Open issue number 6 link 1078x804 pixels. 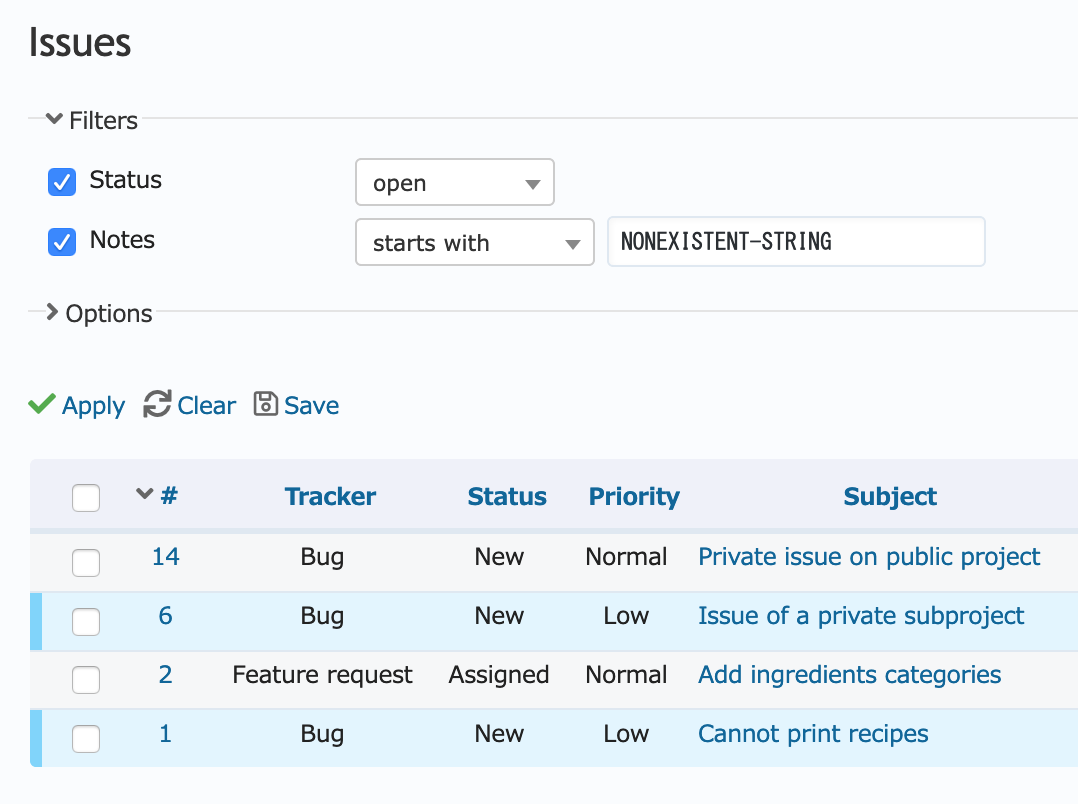pos(165,616)
